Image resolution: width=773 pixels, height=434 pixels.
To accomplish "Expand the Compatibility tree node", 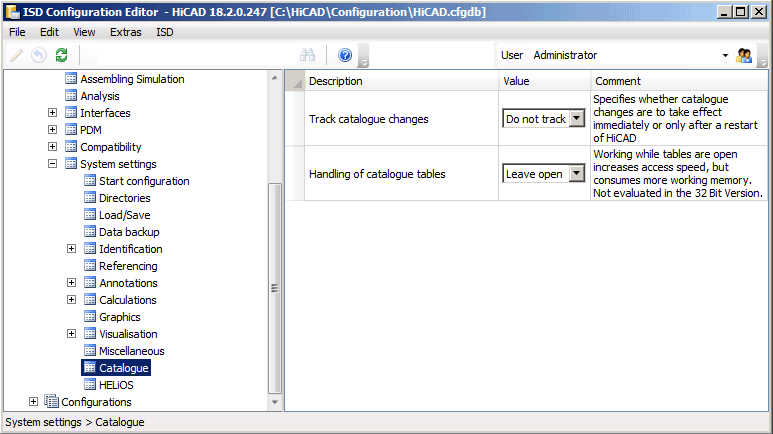I will [x=52, y=147].
